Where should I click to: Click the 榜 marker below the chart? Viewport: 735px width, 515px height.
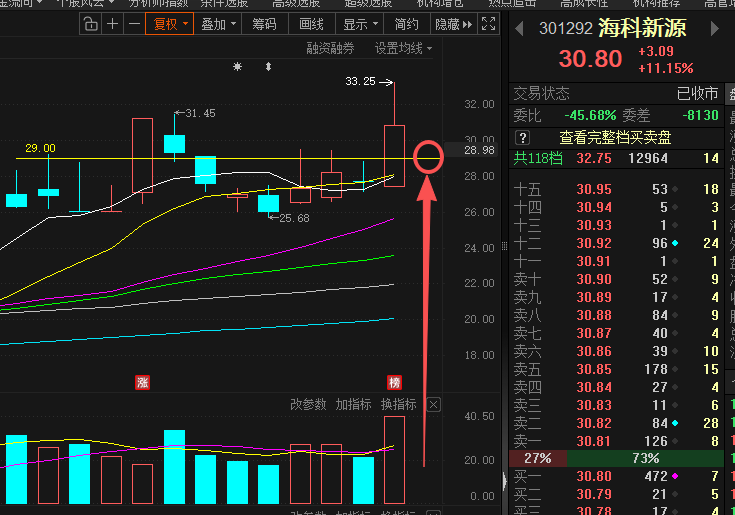point(394,382)
